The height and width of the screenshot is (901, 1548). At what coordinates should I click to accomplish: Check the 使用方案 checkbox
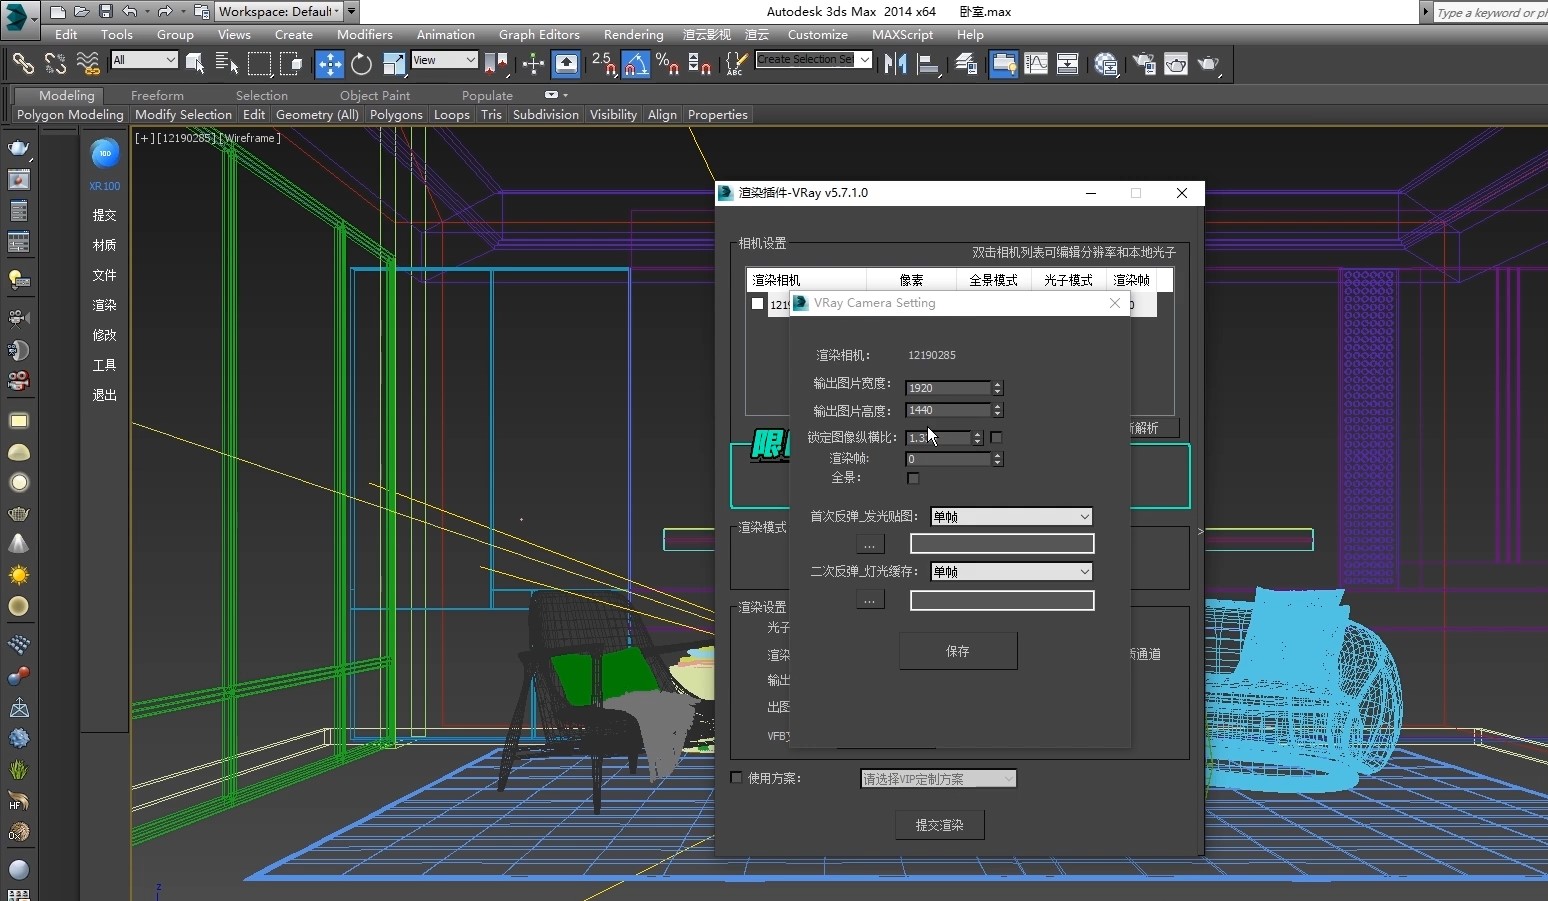[737, 778]
